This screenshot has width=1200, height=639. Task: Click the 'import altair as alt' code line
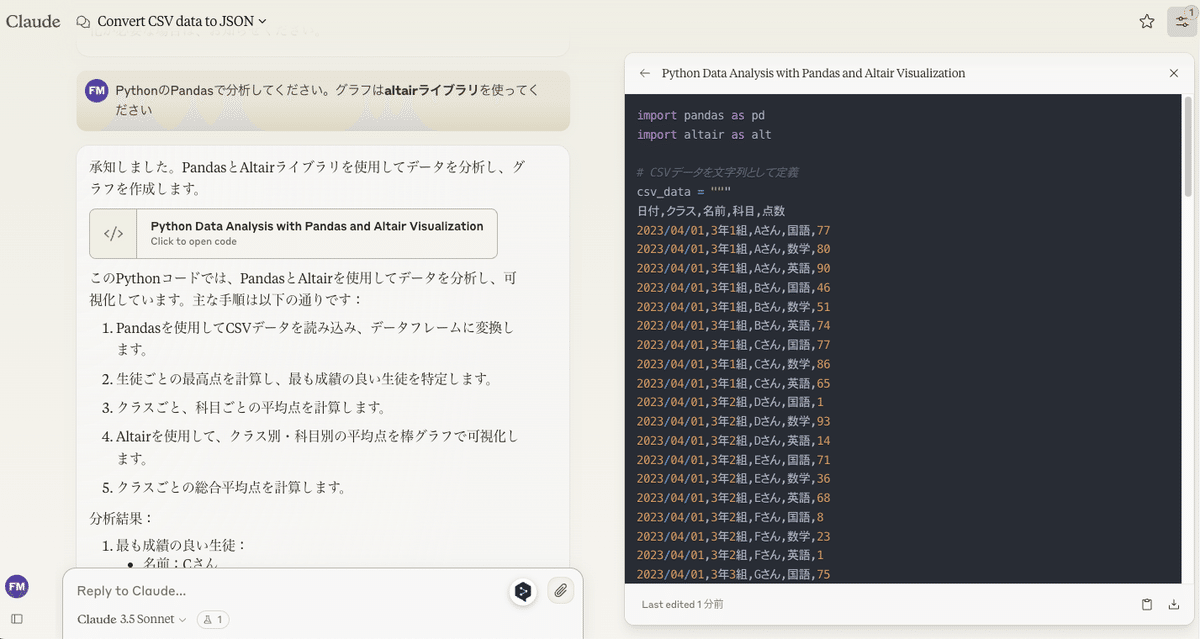704,134
